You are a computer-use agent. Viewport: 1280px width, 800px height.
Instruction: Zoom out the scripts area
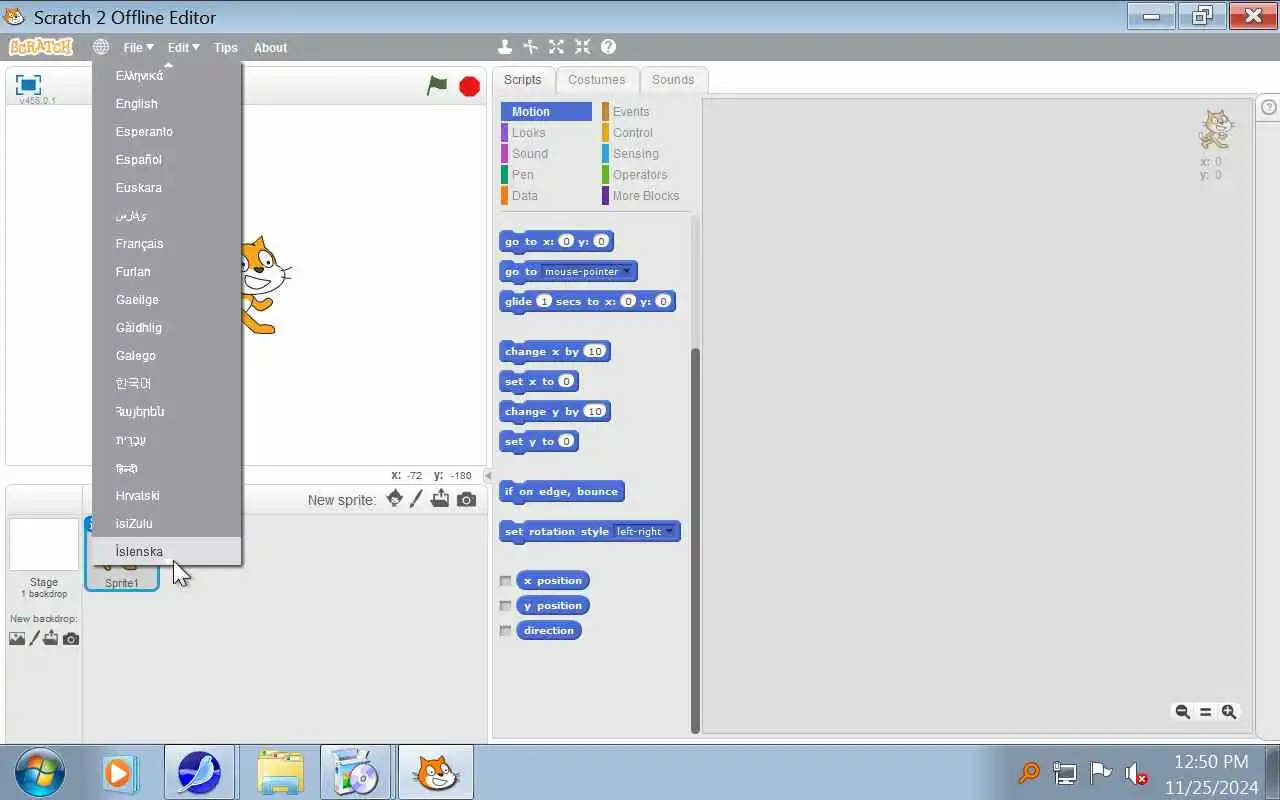(x=1182, y=712)
